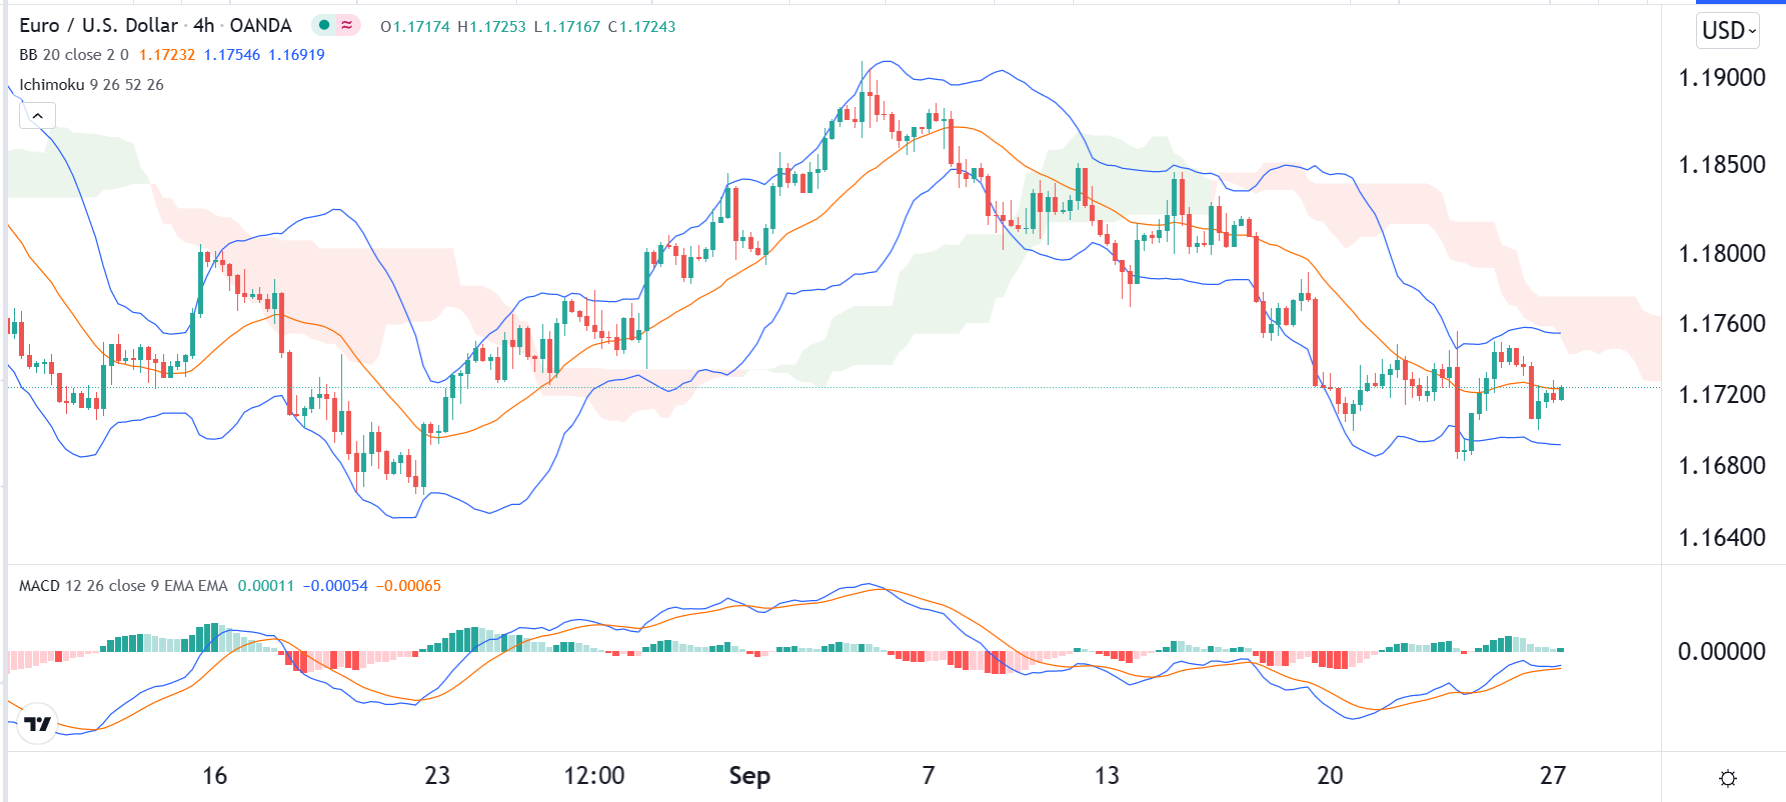Click the 12:00 time axis label

pyautogui.click(x=594, y=776)
